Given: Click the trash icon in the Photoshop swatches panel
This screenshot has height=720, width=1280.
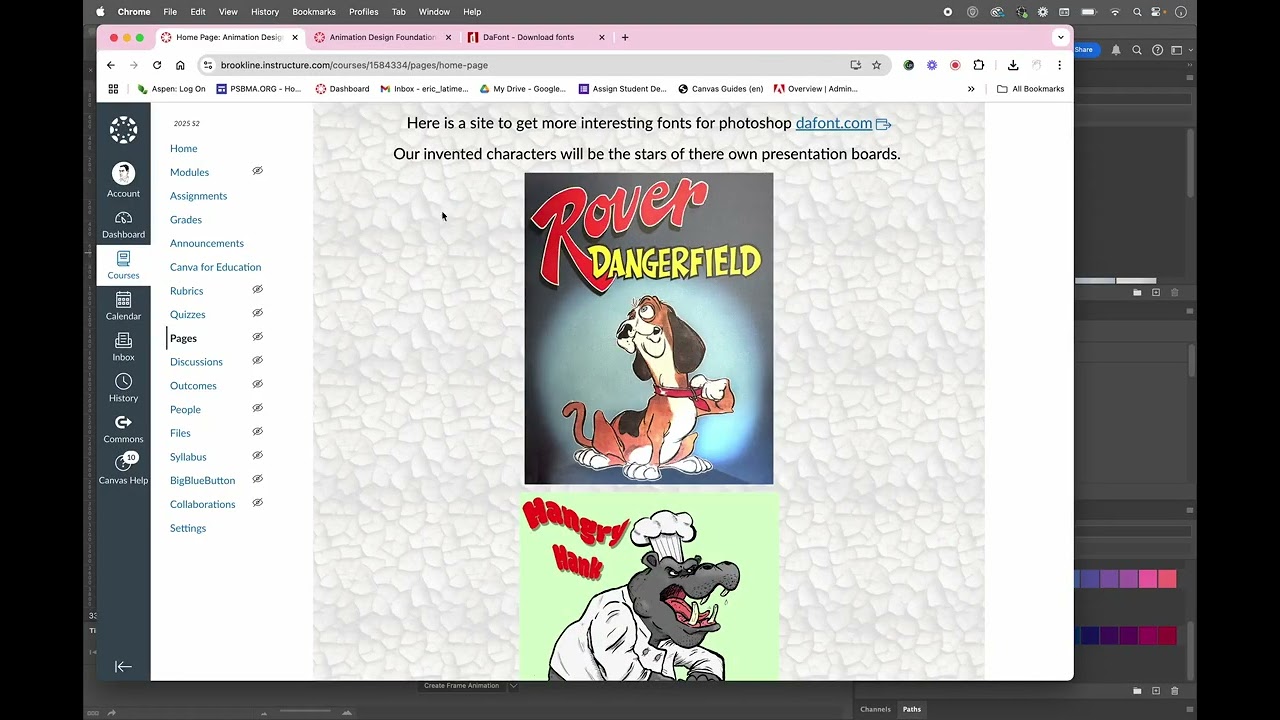Looking at the screenshot, I should (x=1175, y=691).
